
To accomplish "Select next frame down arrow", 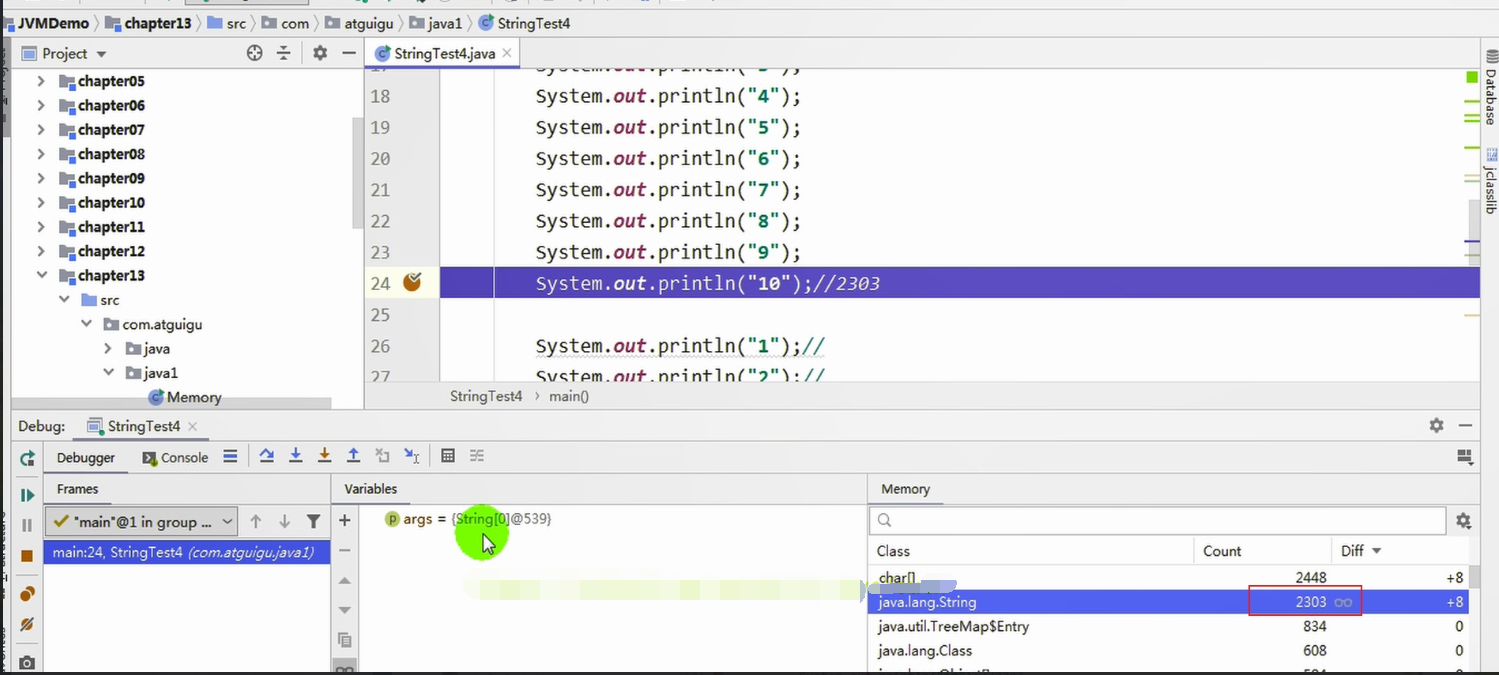I will (284, 521).
